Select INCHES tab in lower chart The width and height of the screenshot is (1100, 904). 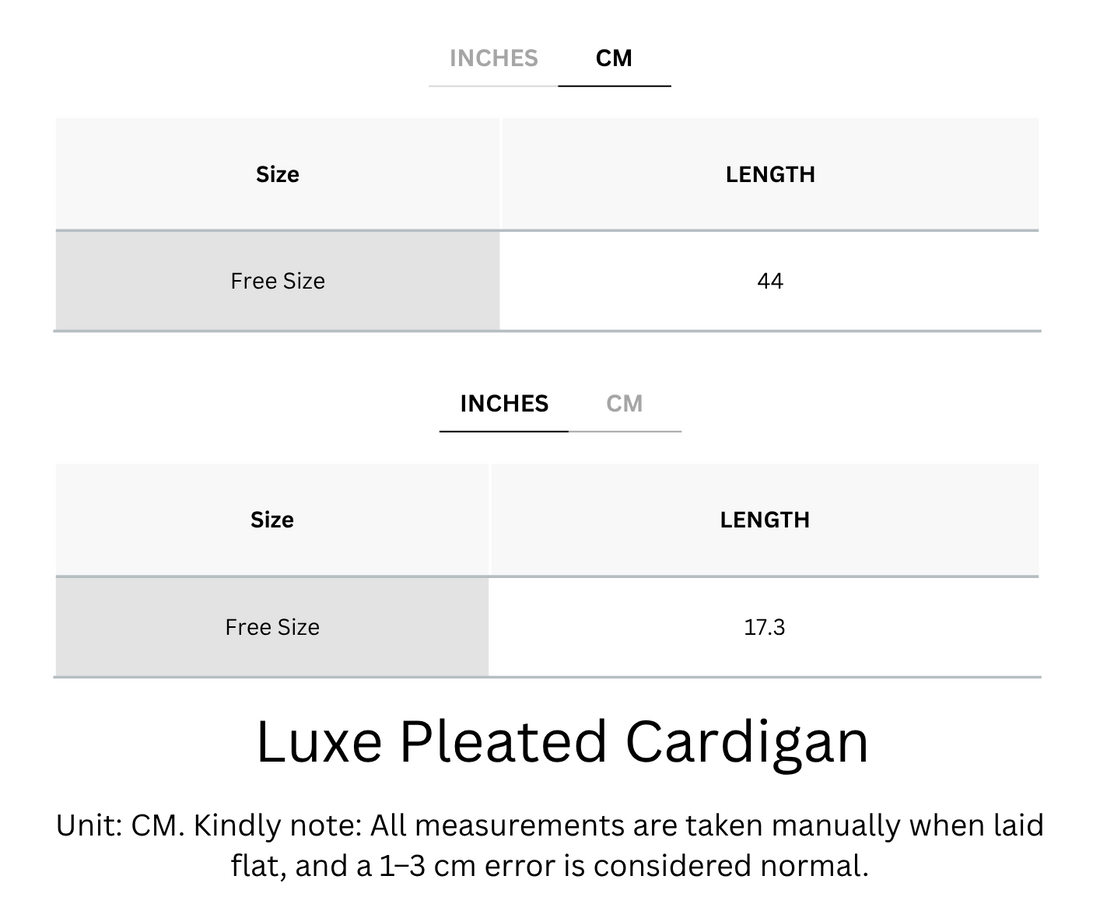(x=504, y=404)
